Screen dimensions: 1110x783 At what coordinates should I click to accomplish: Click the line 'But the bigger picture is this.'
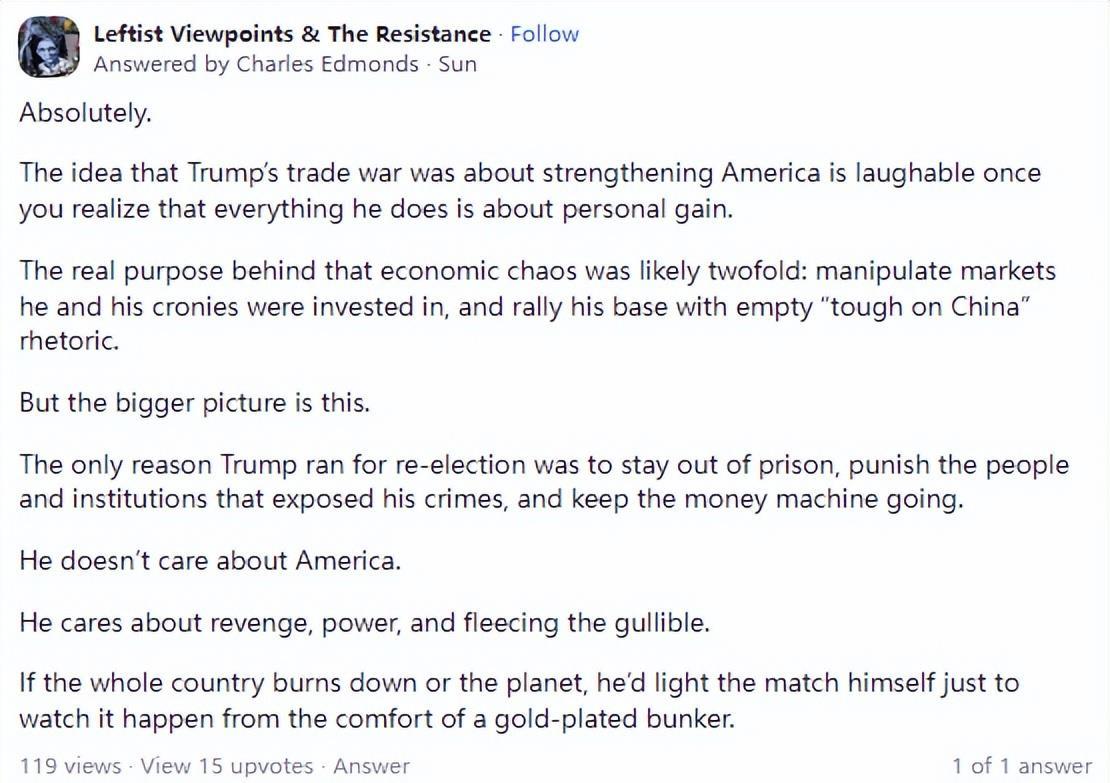pyautogui.click(x=194, y=403)
